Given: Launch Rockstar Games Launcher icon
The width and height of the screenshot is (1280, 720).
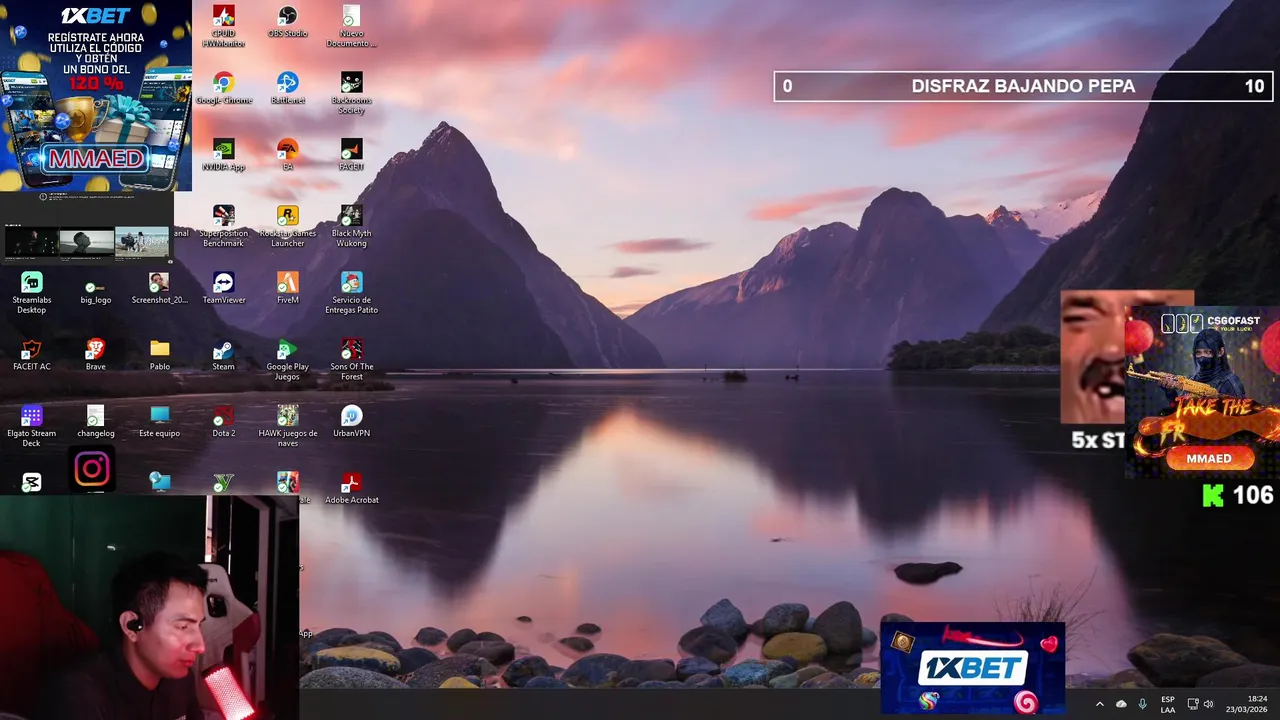Looking at the screenshot, I should (288, 226).
